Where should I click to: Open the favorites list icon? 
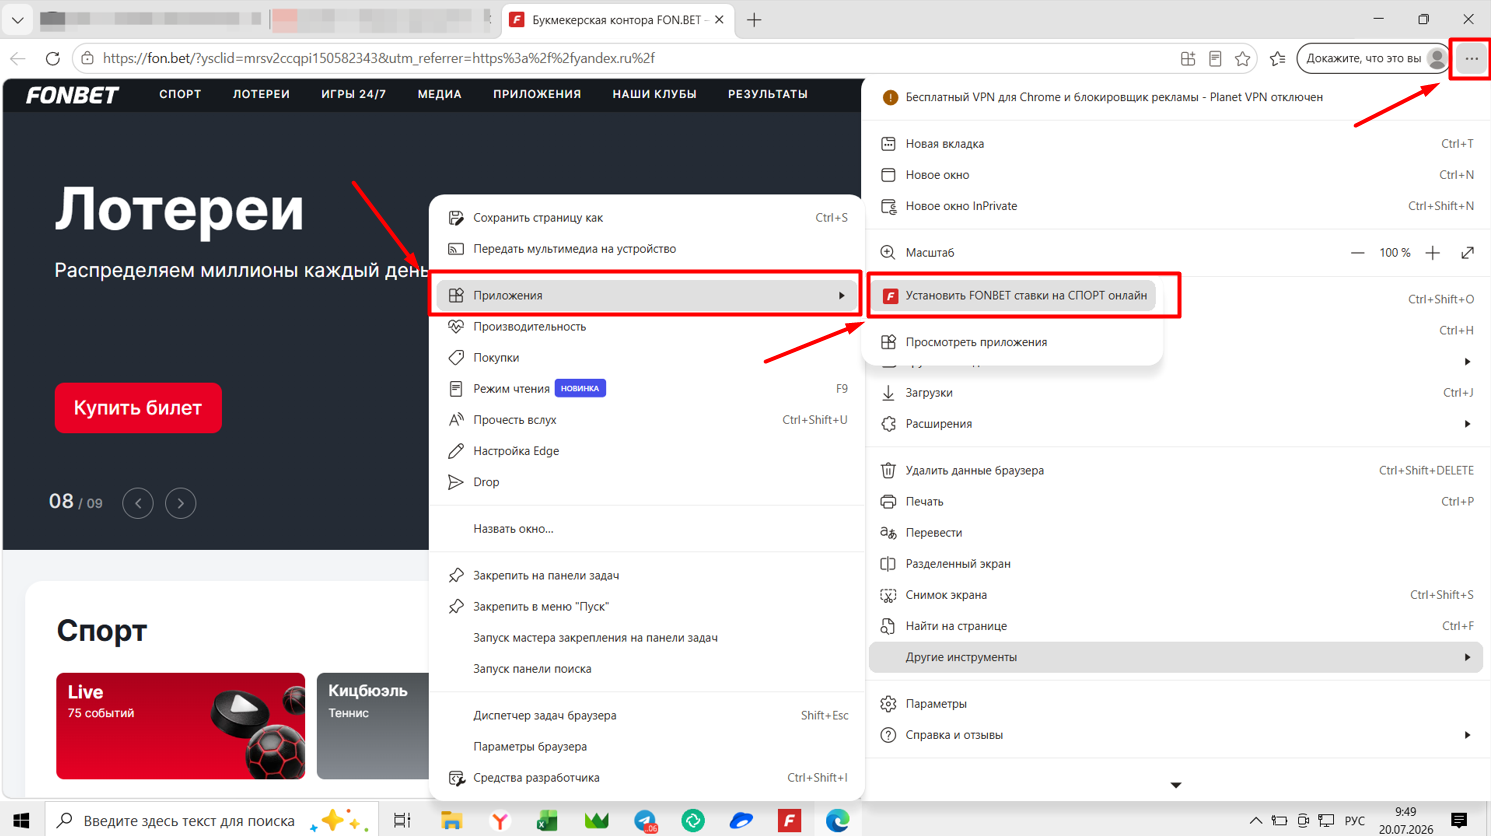pyautogui.click(x=1277, y=59)
